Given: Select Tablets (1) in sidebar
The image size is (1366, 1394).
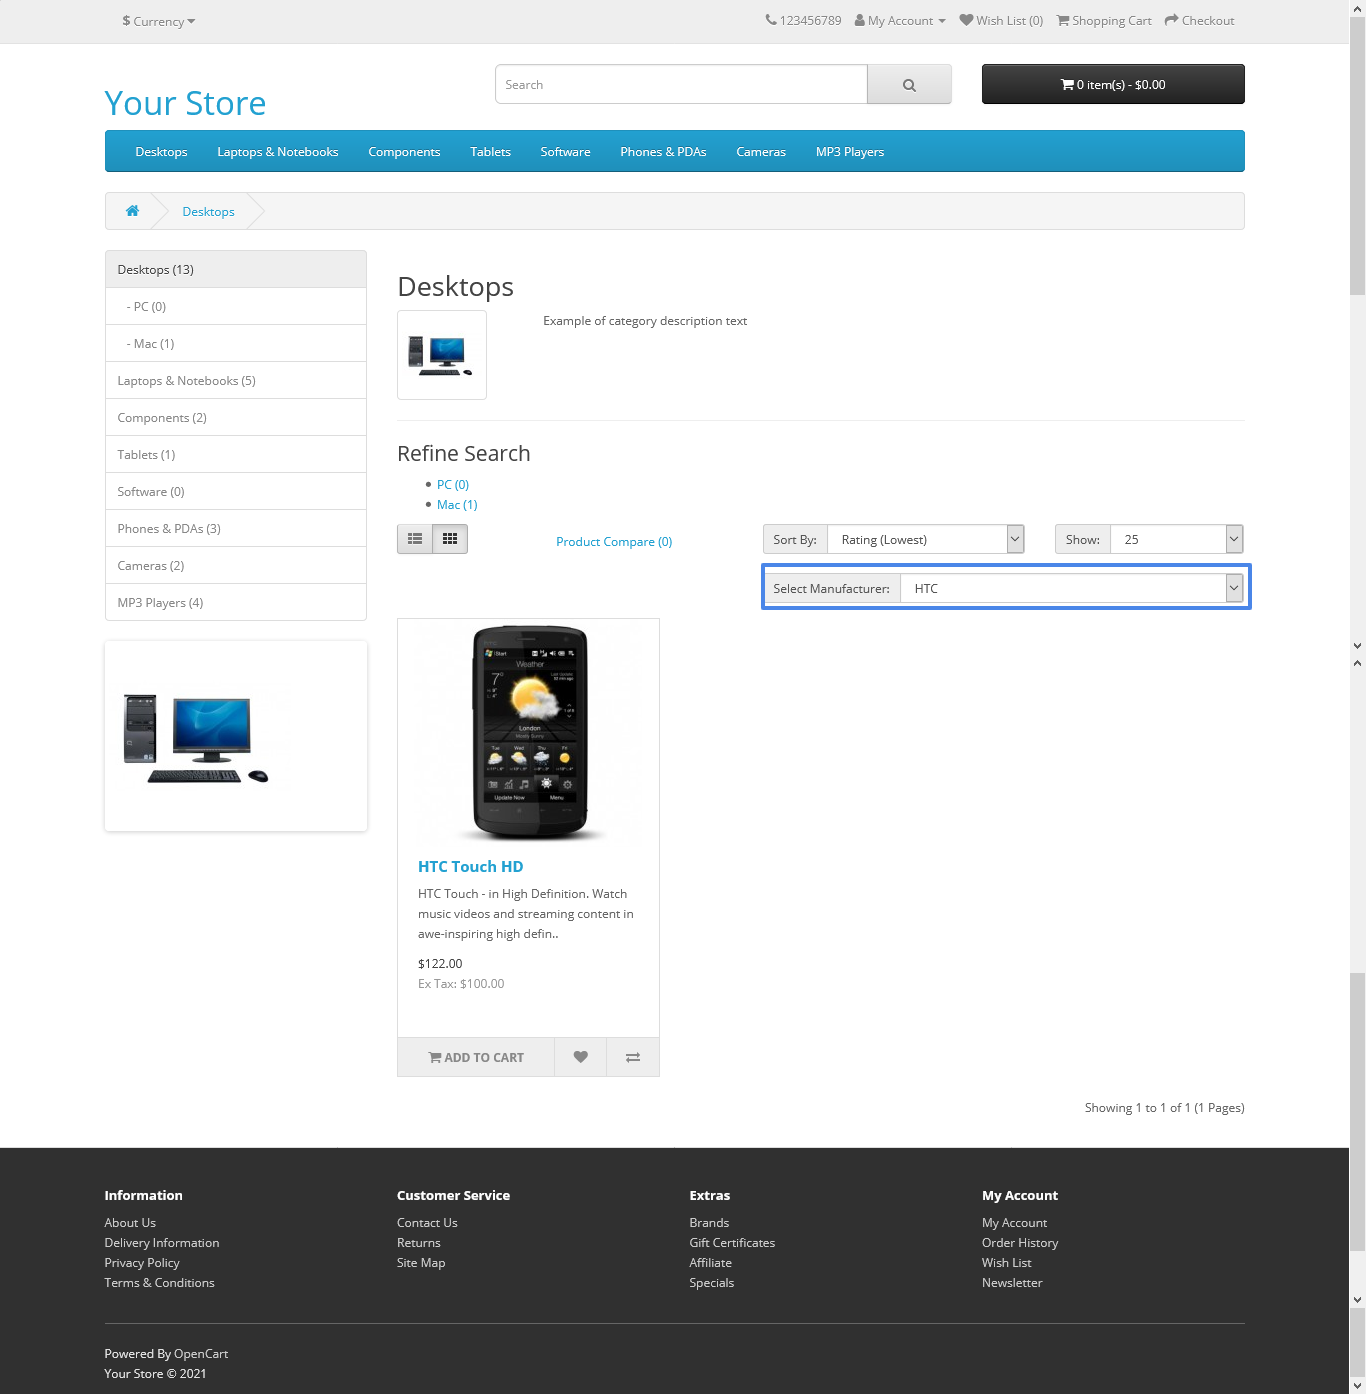Looking at the screenshot, I should tap(236, 455).
